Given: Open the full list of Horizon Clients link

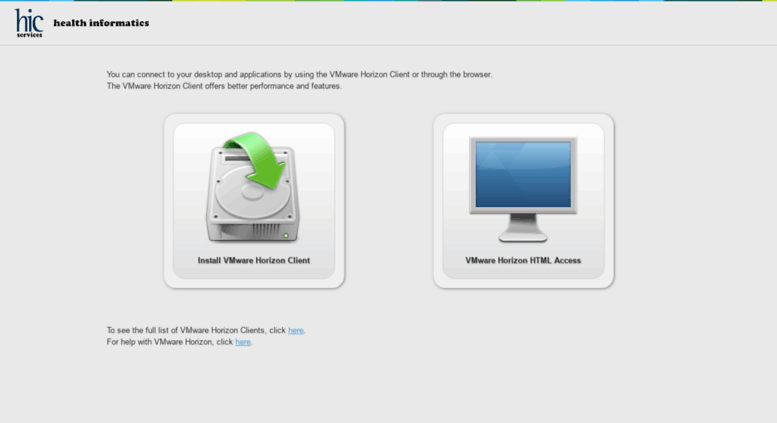Looking at the screenshot, I should tap(296, 330).
